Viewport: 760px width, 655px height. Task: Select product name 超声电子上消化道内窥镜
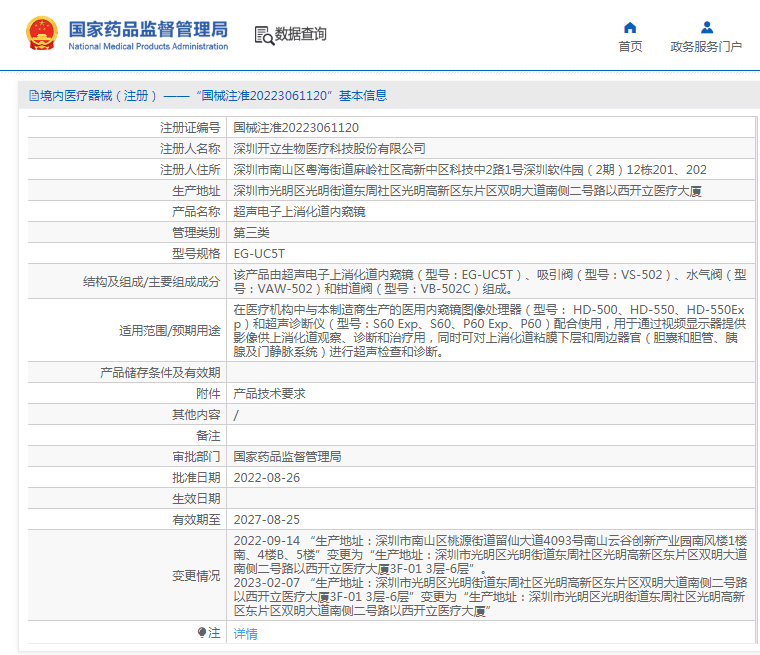(300, 212)
